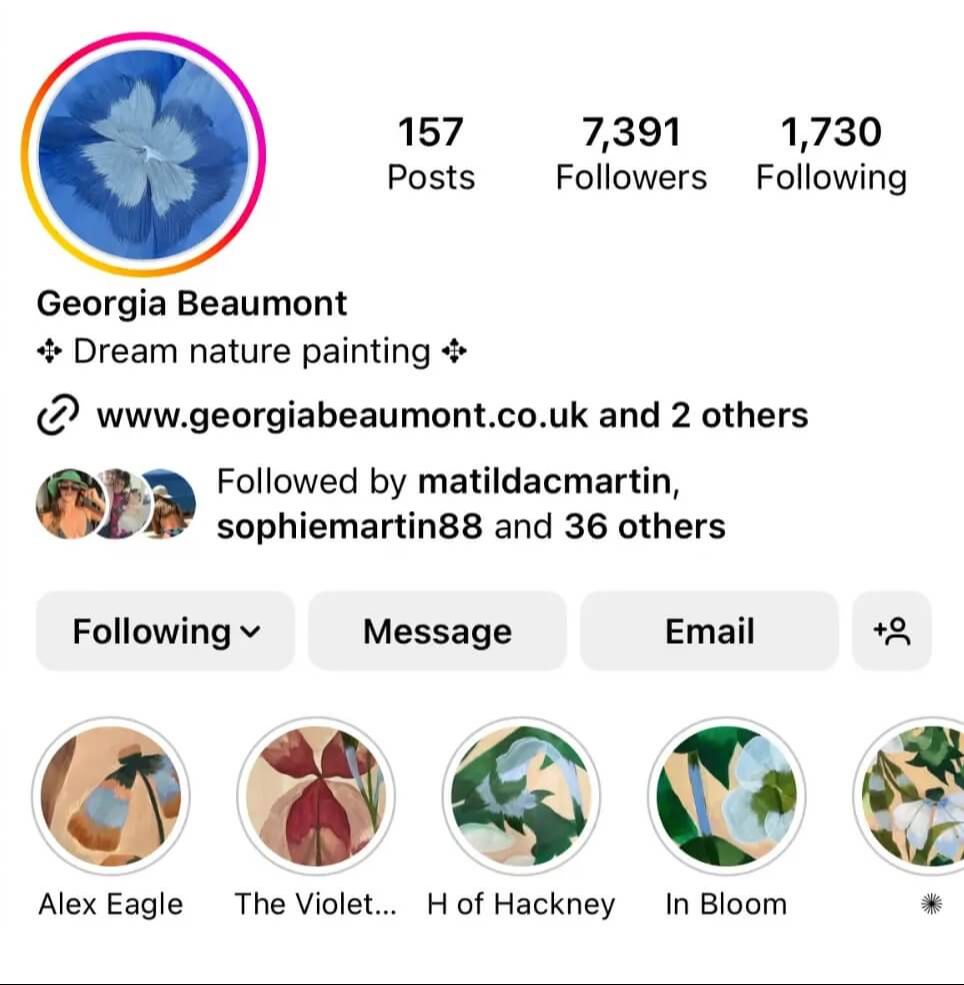Show the 36 others mutual followers
The width and height of the screenshot is (964, 985).
pyautogui.click(x=644, y=526)
